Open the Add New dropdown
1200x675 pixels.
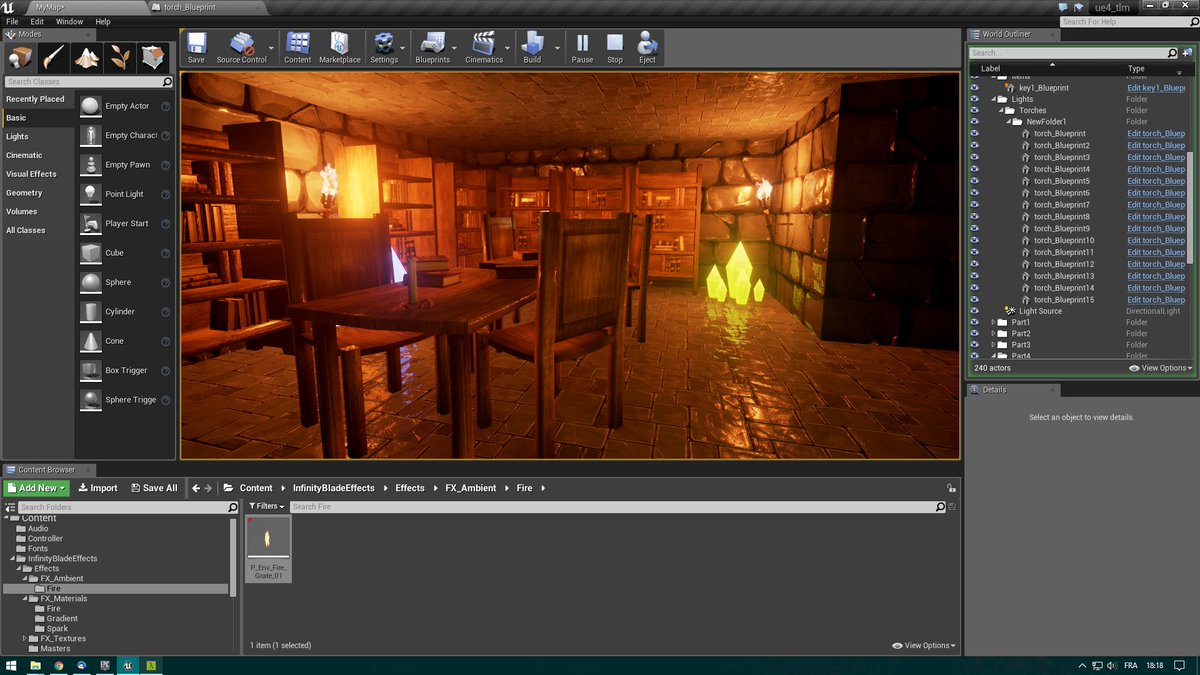(36, 488)
